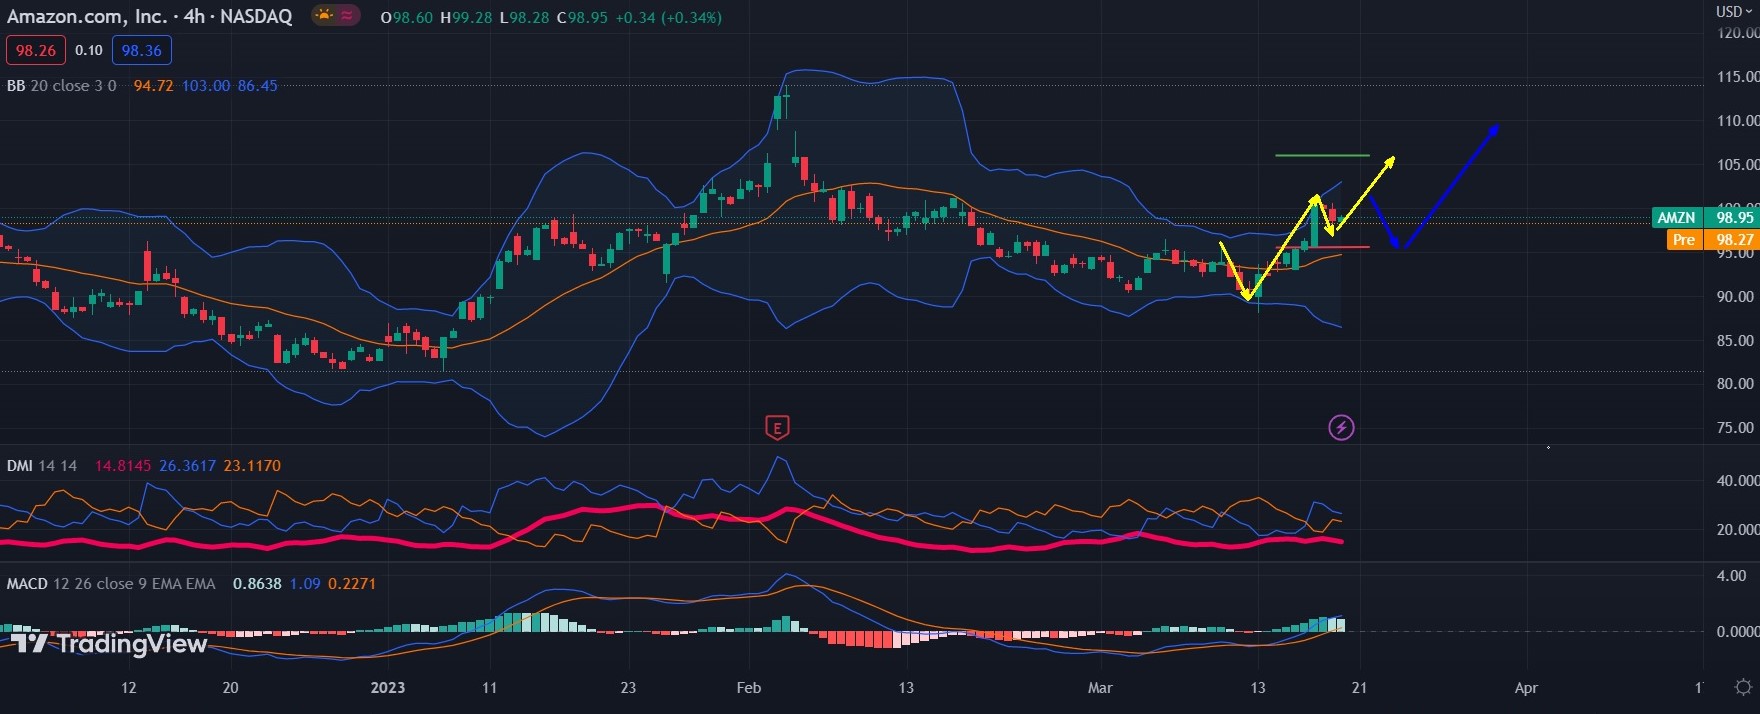Click the 20.00 DMI scale label
The width and height of the screenshot is (1760, 714).
(1738, 530)
